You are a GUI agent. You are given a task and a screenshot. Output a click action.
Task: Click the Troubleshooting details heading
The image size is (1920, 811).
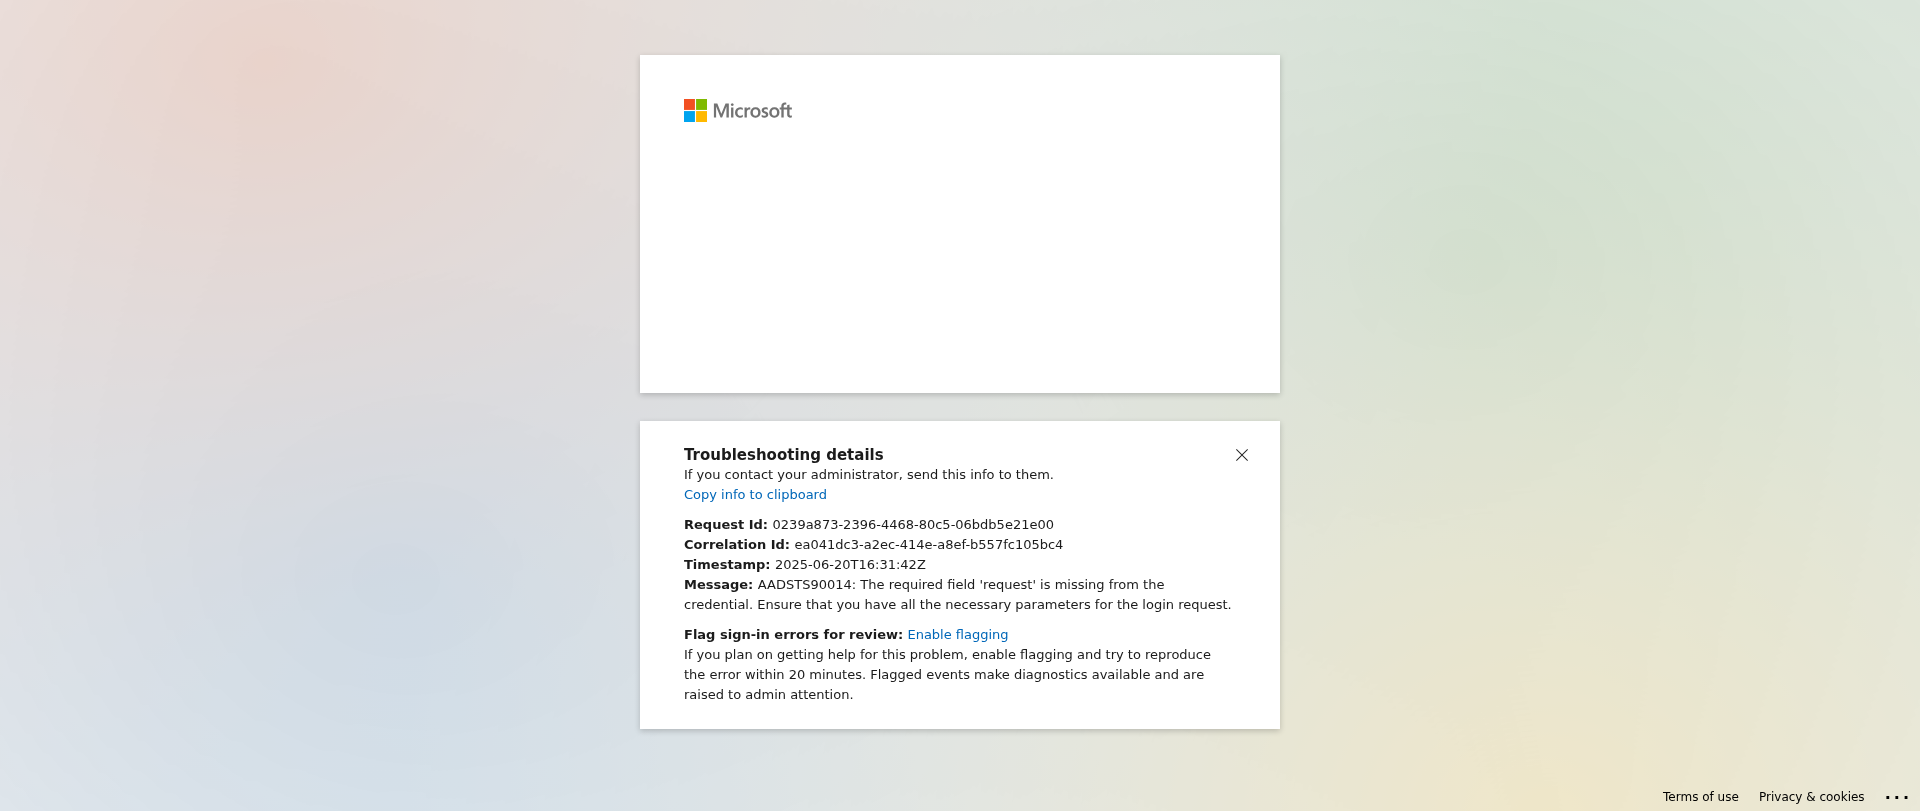pos(783,455)
